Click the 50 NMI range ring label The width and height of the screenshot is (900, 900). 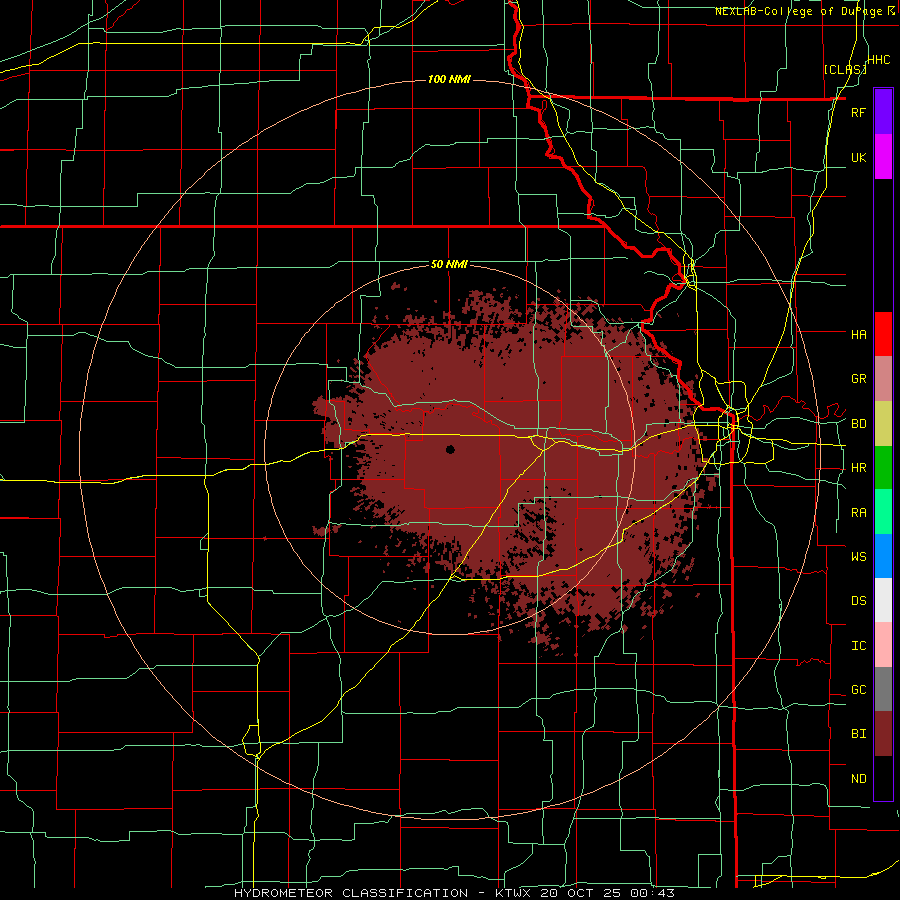[x=449, y=264]
